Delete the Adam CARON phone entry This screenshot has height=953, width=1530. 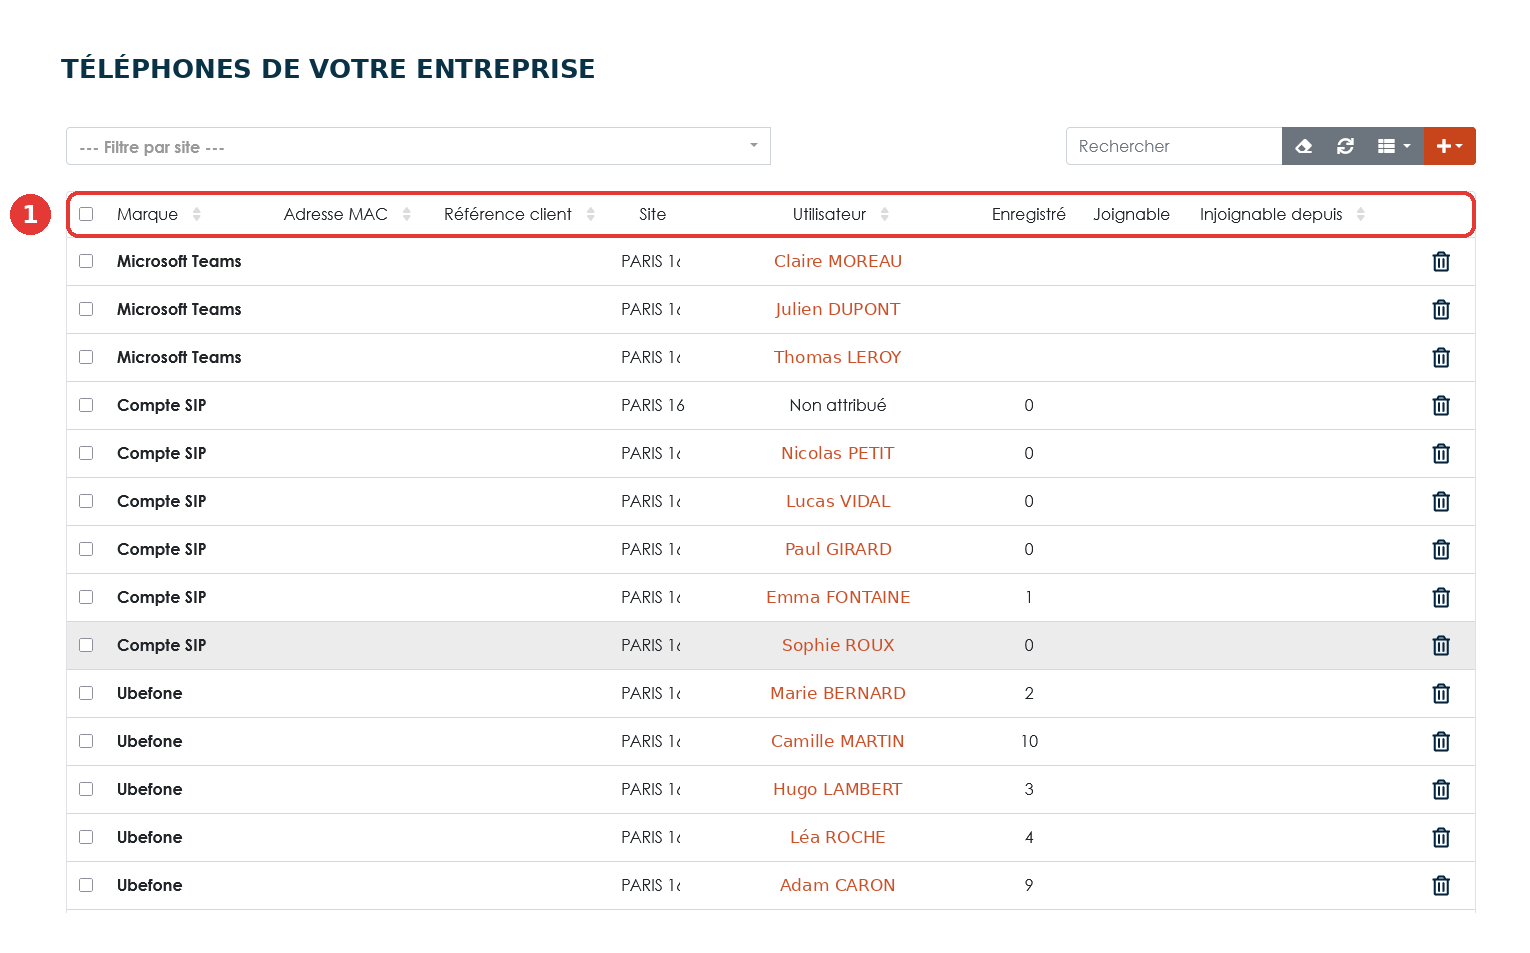[x=1441, y=886]
